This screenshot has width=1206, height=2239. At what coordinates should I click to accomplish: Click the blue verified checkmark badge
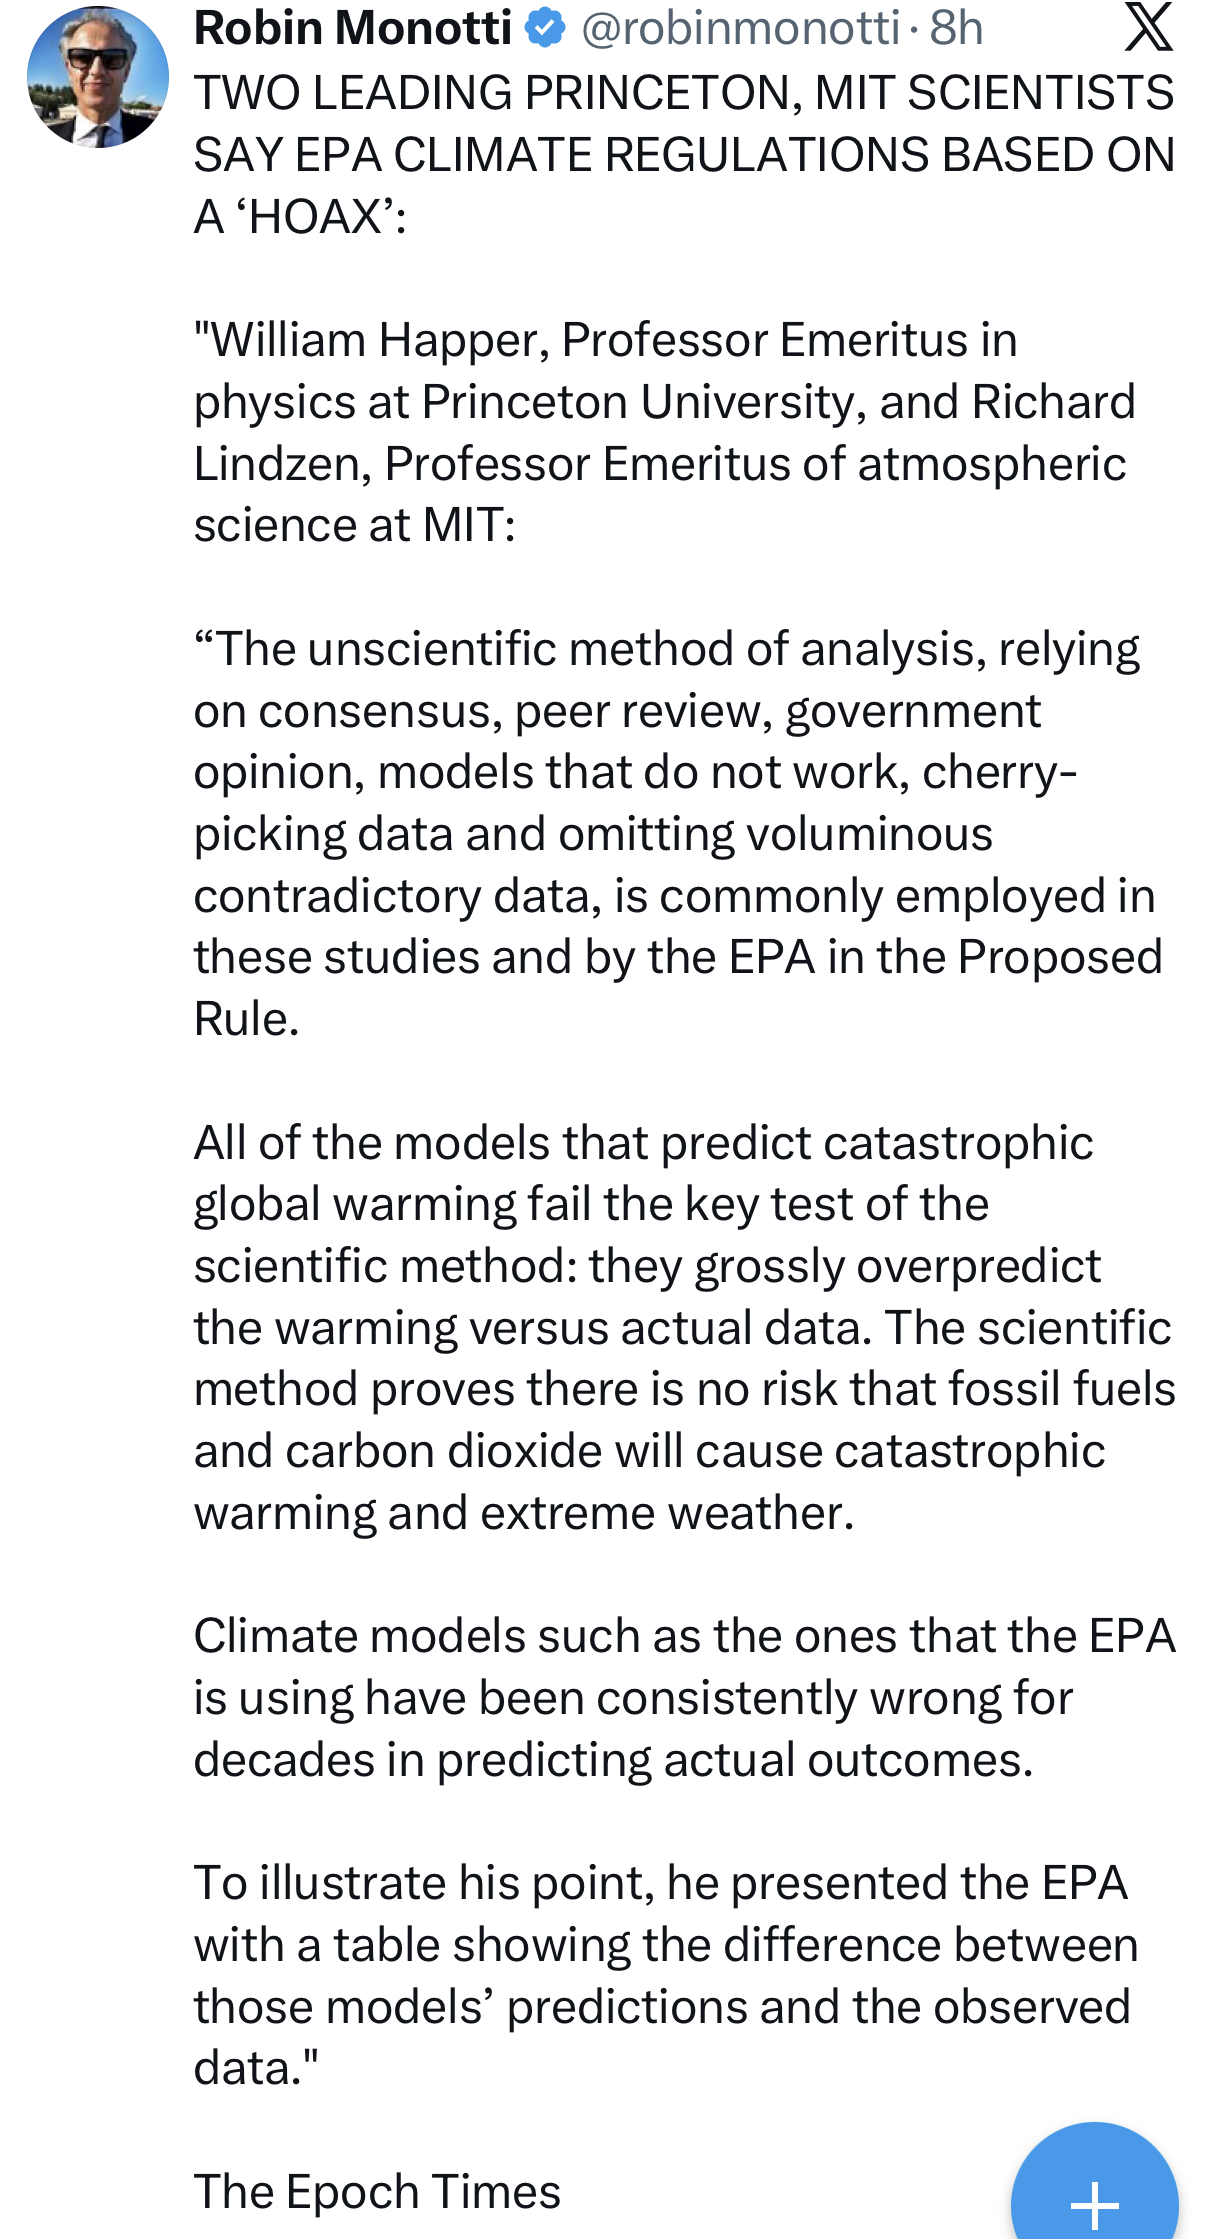(545, 28)
